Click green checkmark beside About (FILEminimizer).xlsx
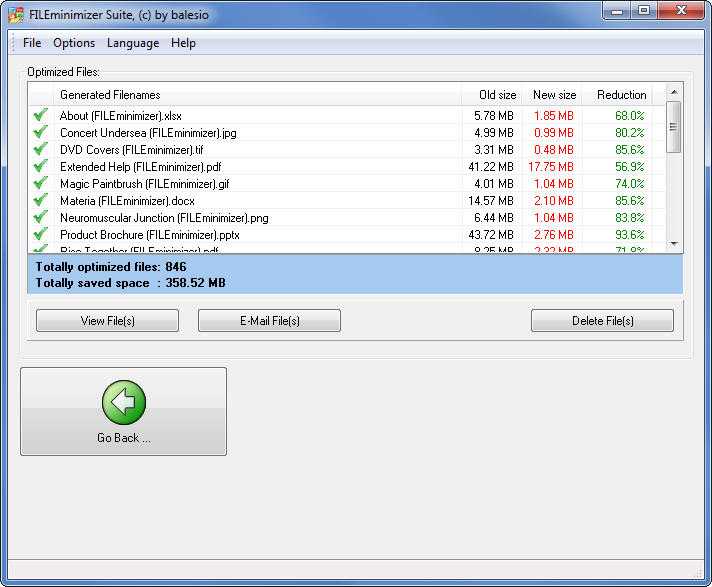The image size is (712, 587). 40,115
